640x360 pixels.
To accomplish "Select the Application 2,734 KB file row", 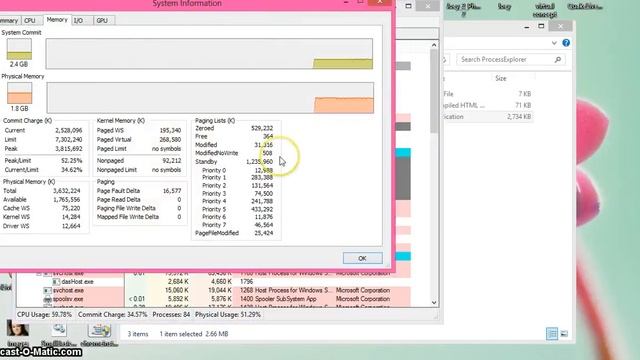I will [x=488, y=117].
